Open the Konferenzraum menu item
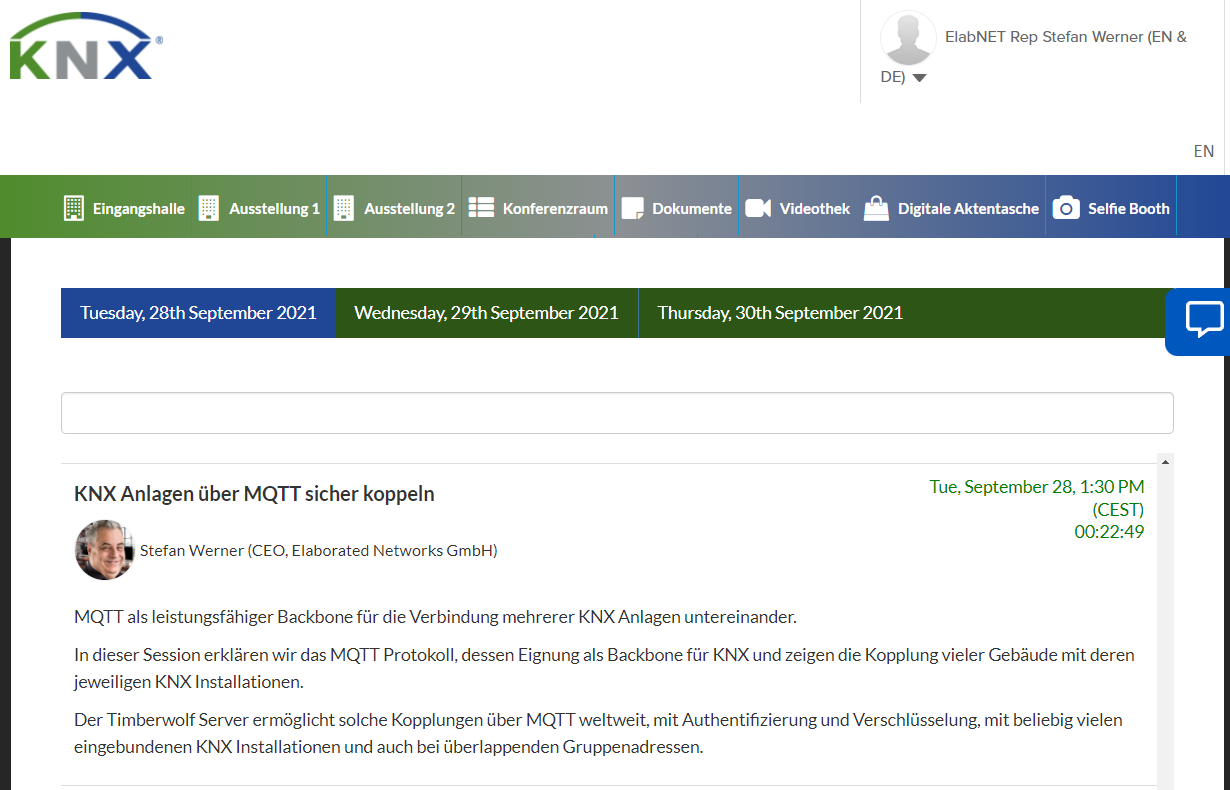This screenshot has width=1230, height=790. [x=555, y=209]
